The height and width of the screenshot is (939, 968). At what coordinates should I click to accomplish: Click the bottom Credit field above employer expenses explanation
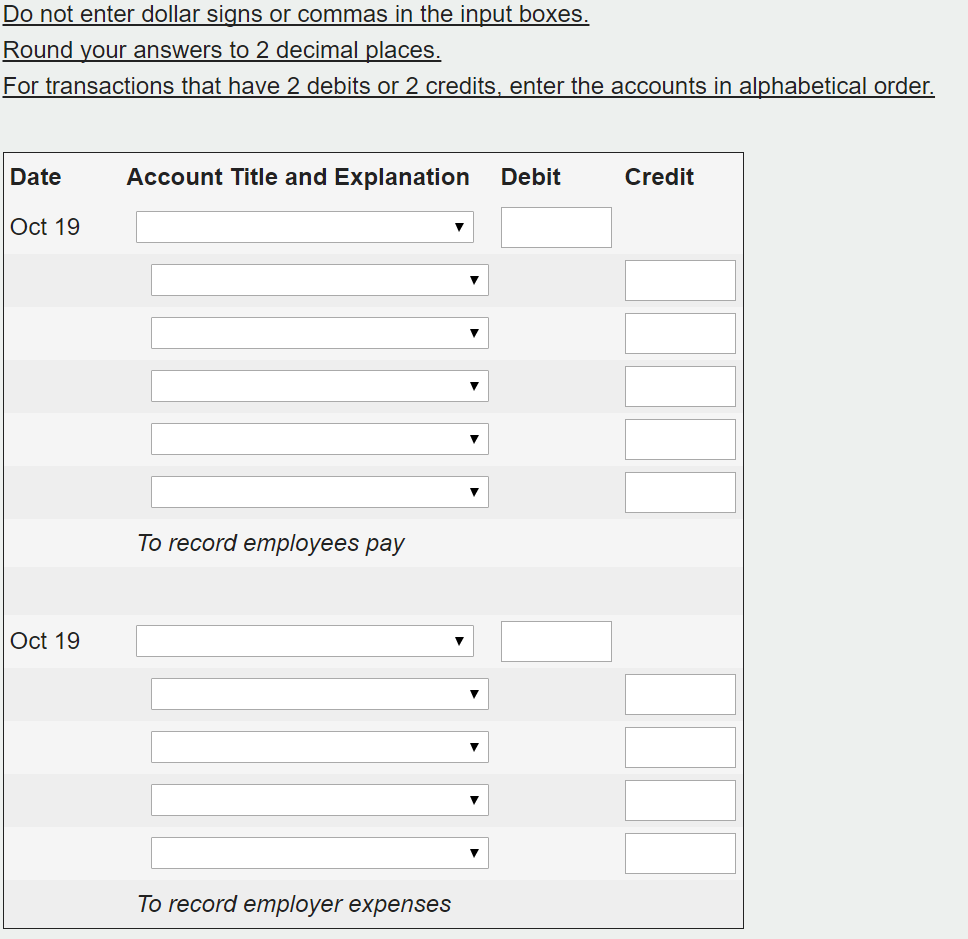click(679, 852)
